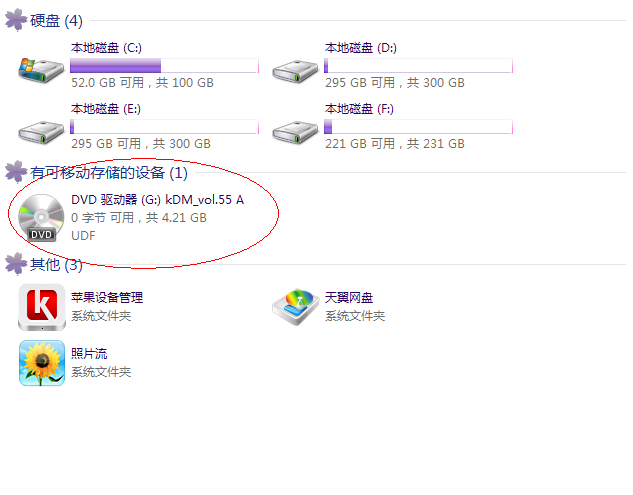This screenshot has width=633, height=495.
Task: Open the 苹果设备管理 red K icon
Action: pos(42,307)
